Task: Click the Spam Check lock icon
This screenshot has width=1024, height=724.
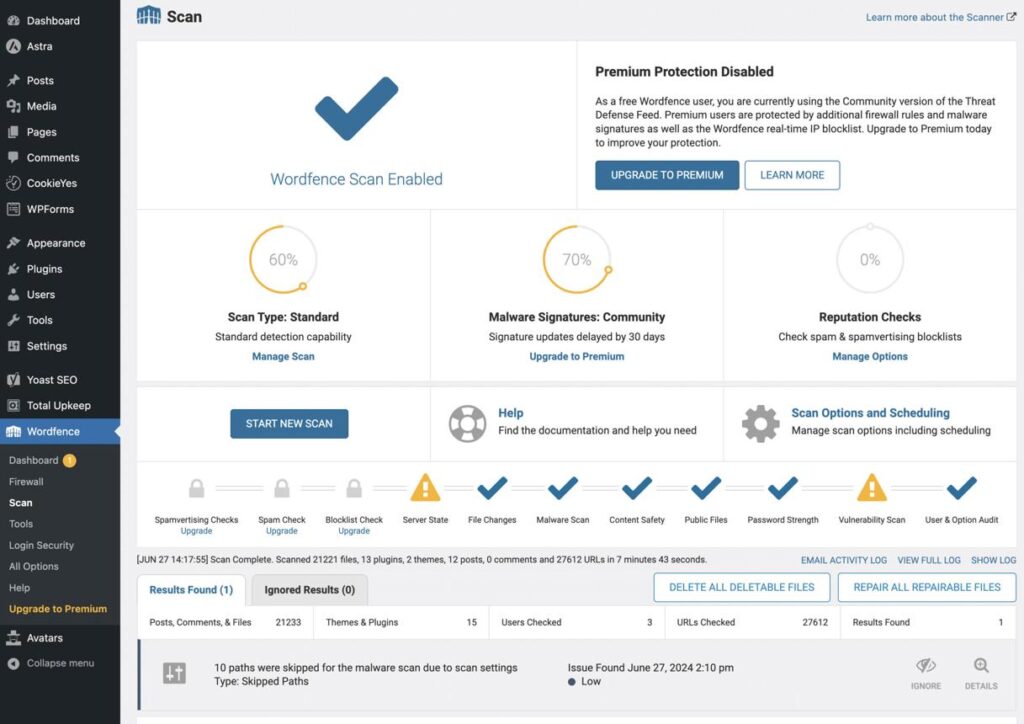Action: 282,488
